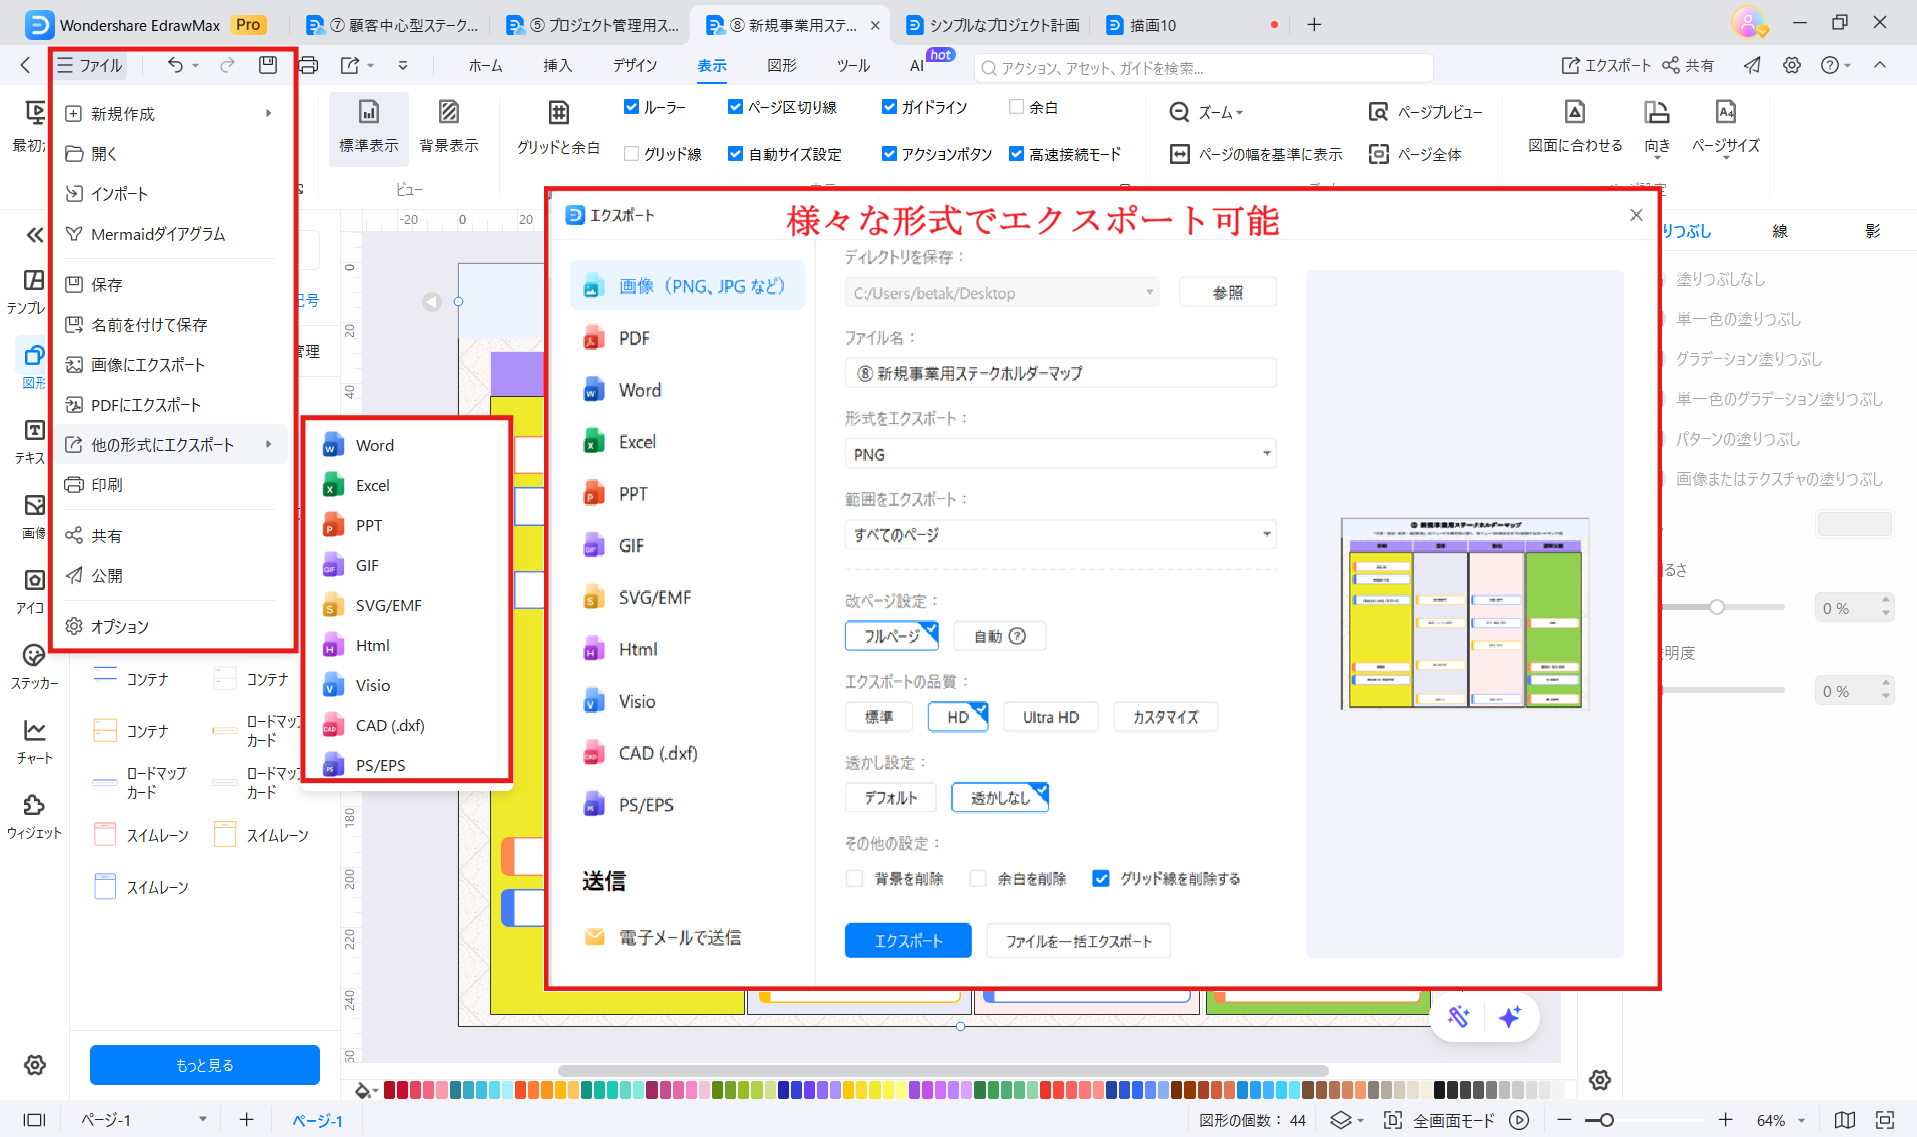Click the search actions input box
This screenshot has width=1917, height=1137.
coord(1204,68)
